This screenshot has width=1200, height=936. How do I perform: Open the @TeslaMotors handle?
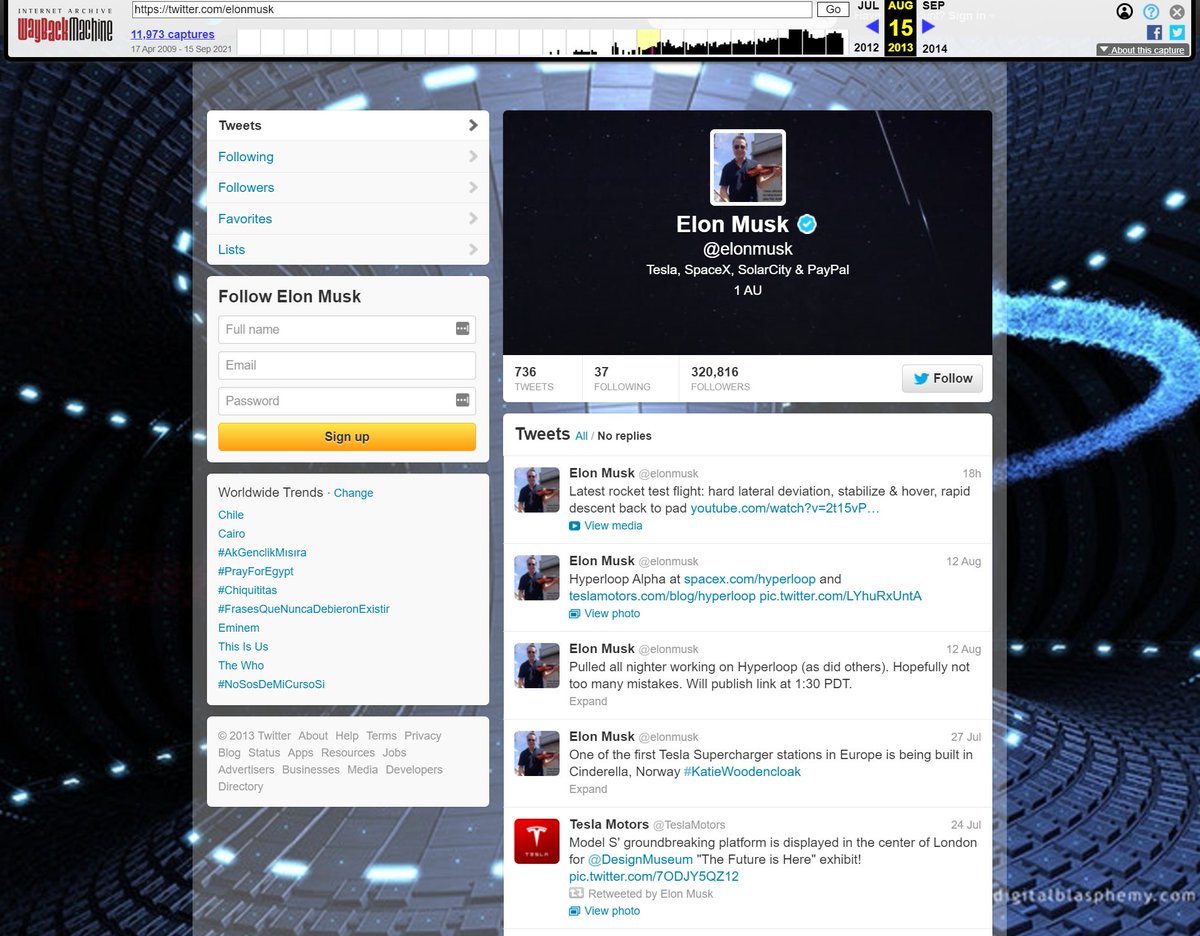coord(689,825)
